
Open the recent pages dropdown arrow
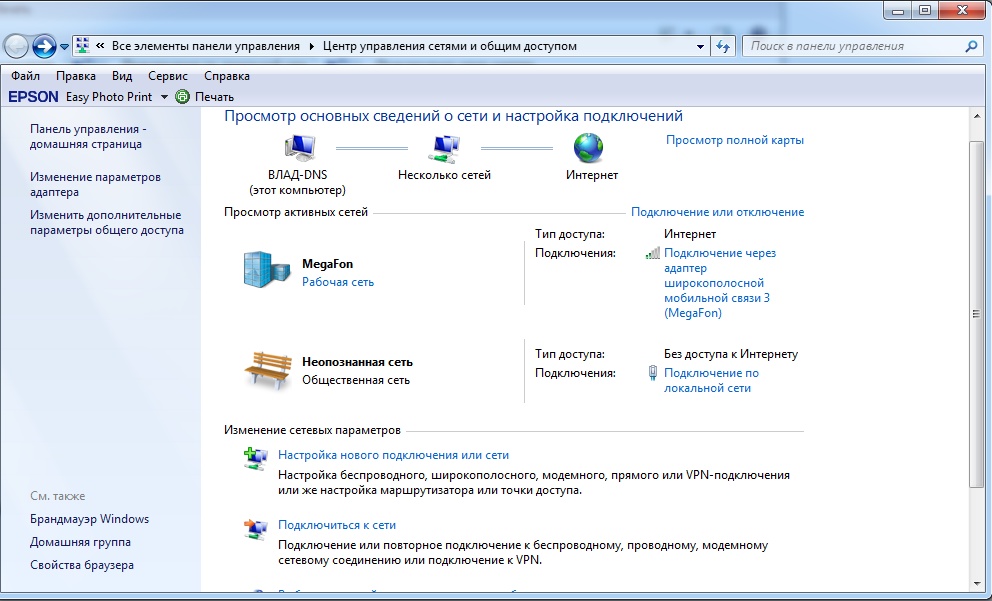tap(65, 46)
